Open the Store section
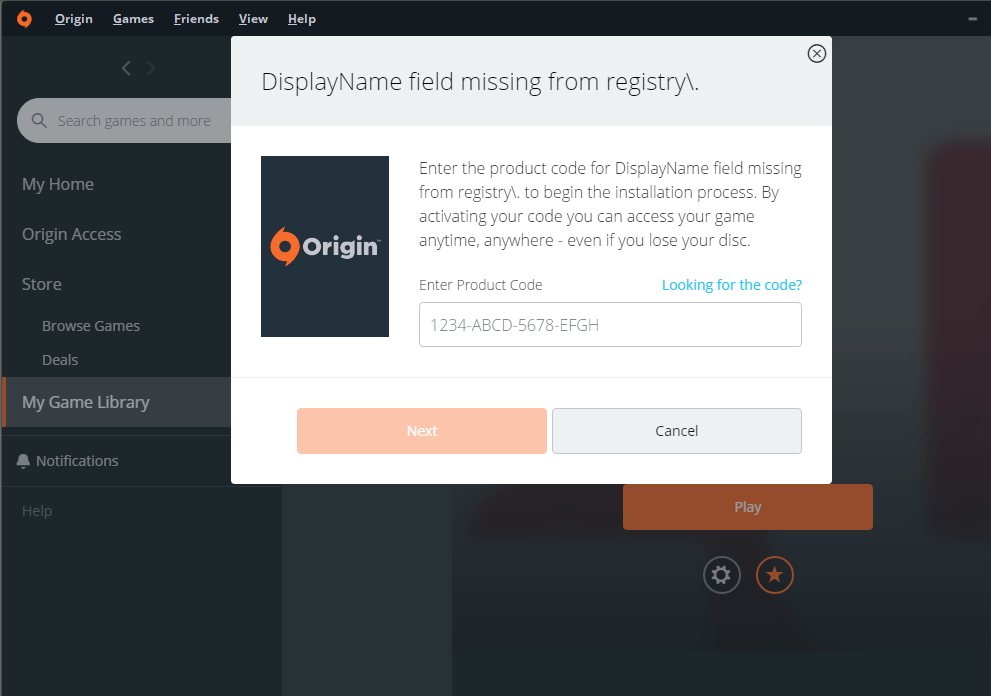Viewport: 991px width, 696px height. [42, 284]
